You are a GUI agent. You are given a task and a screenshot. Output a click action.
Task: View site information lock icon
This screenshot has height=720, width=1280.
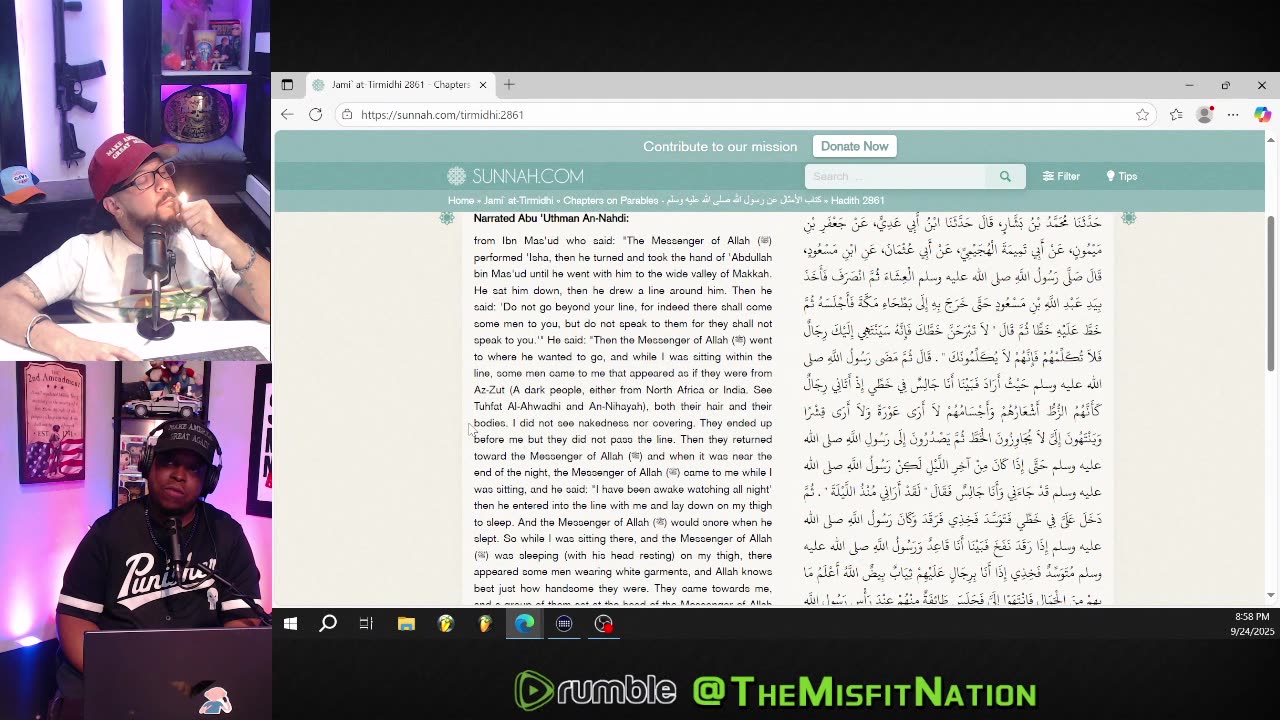(x=347, y=115)
